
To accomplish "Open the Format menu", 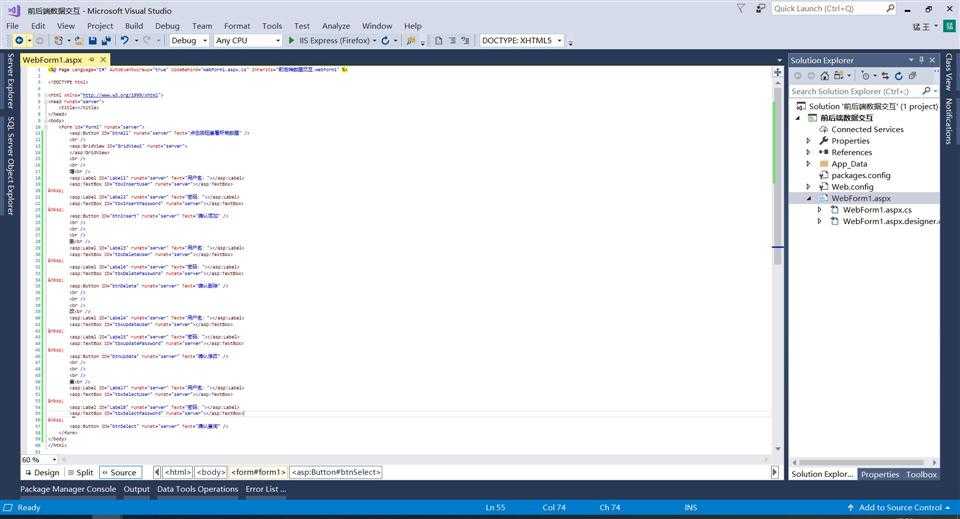I will click(x=237, y=26).
